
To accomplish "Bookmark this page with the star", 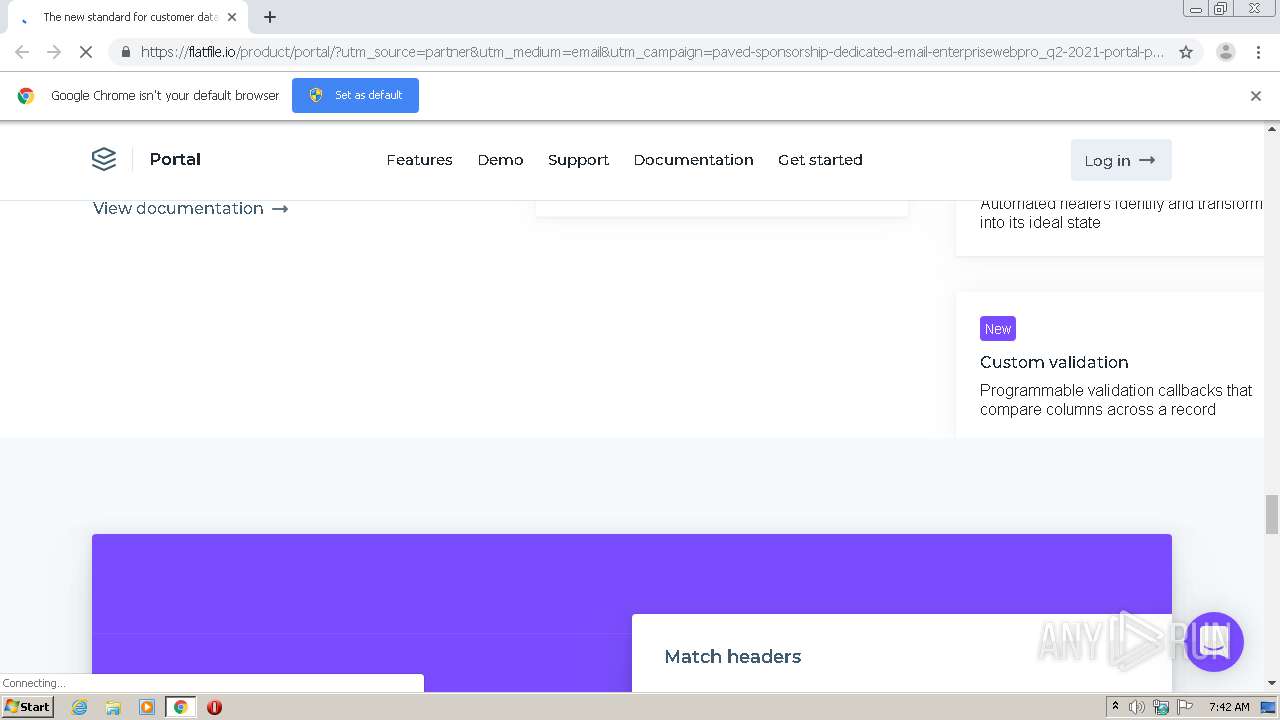I will [x=1186, y=52].
